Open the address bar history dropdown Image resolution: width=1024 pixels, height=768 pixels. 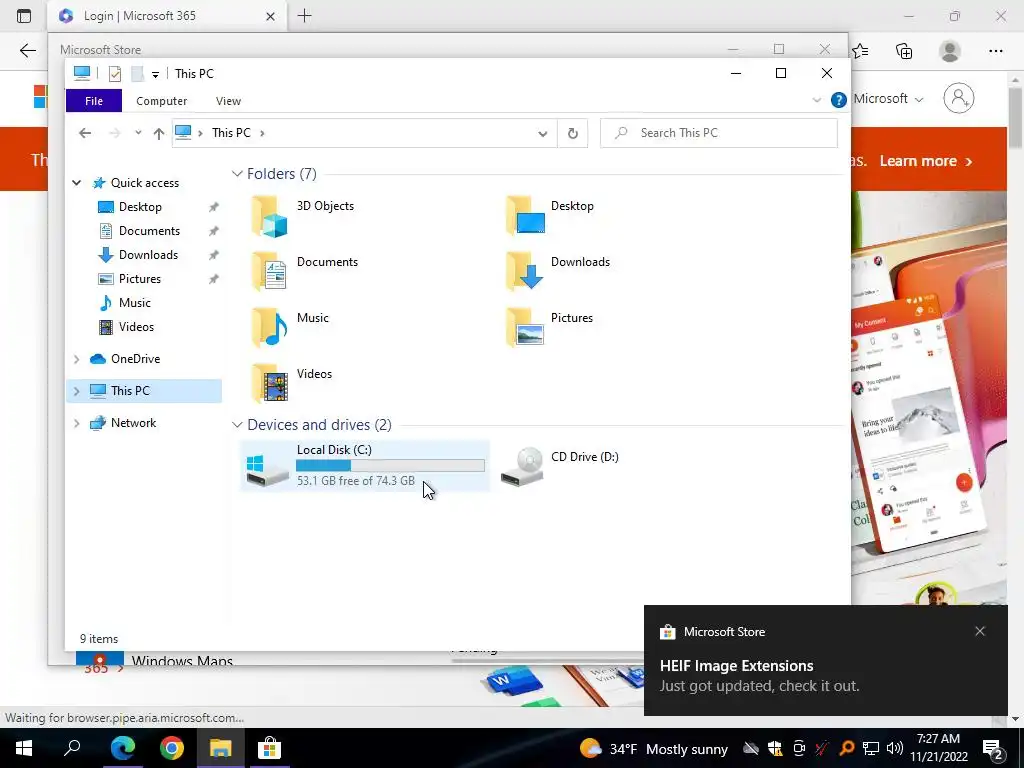[542, 133]
